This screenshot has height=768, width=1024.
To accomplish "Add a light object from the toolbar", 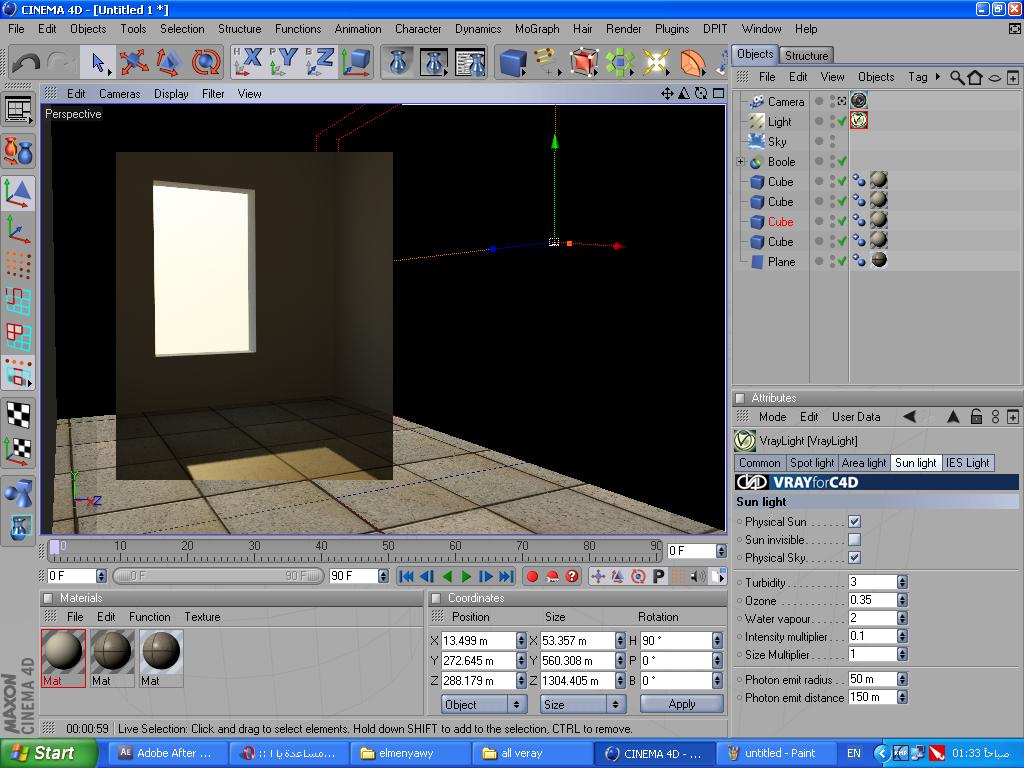I will [x=655, y=63].
